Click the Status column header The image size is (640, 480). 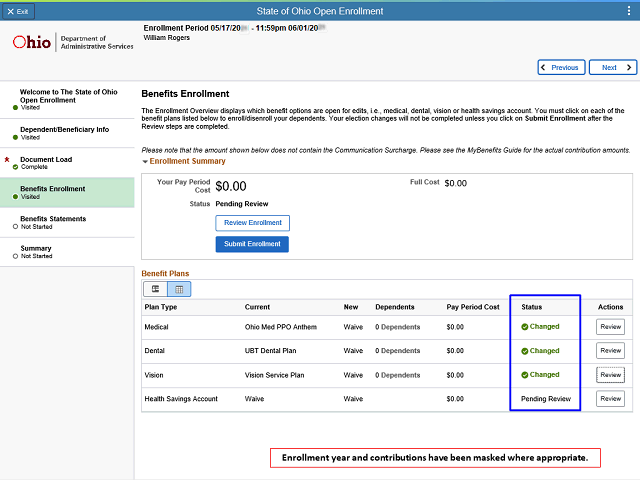pyautogui.click(x=531, y=307)
